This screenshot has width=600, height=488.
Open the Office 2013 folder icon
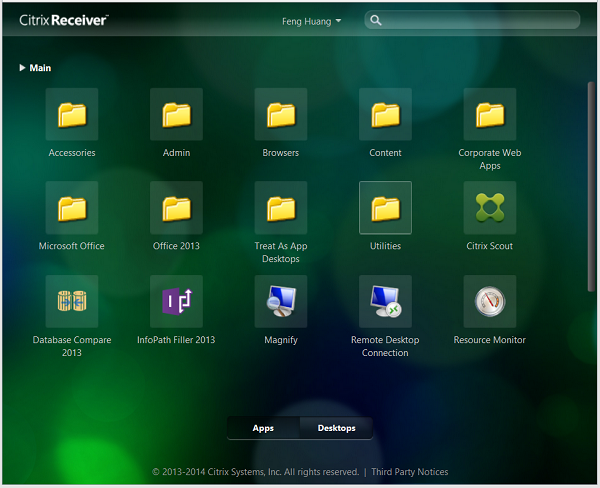click(176, 208)
